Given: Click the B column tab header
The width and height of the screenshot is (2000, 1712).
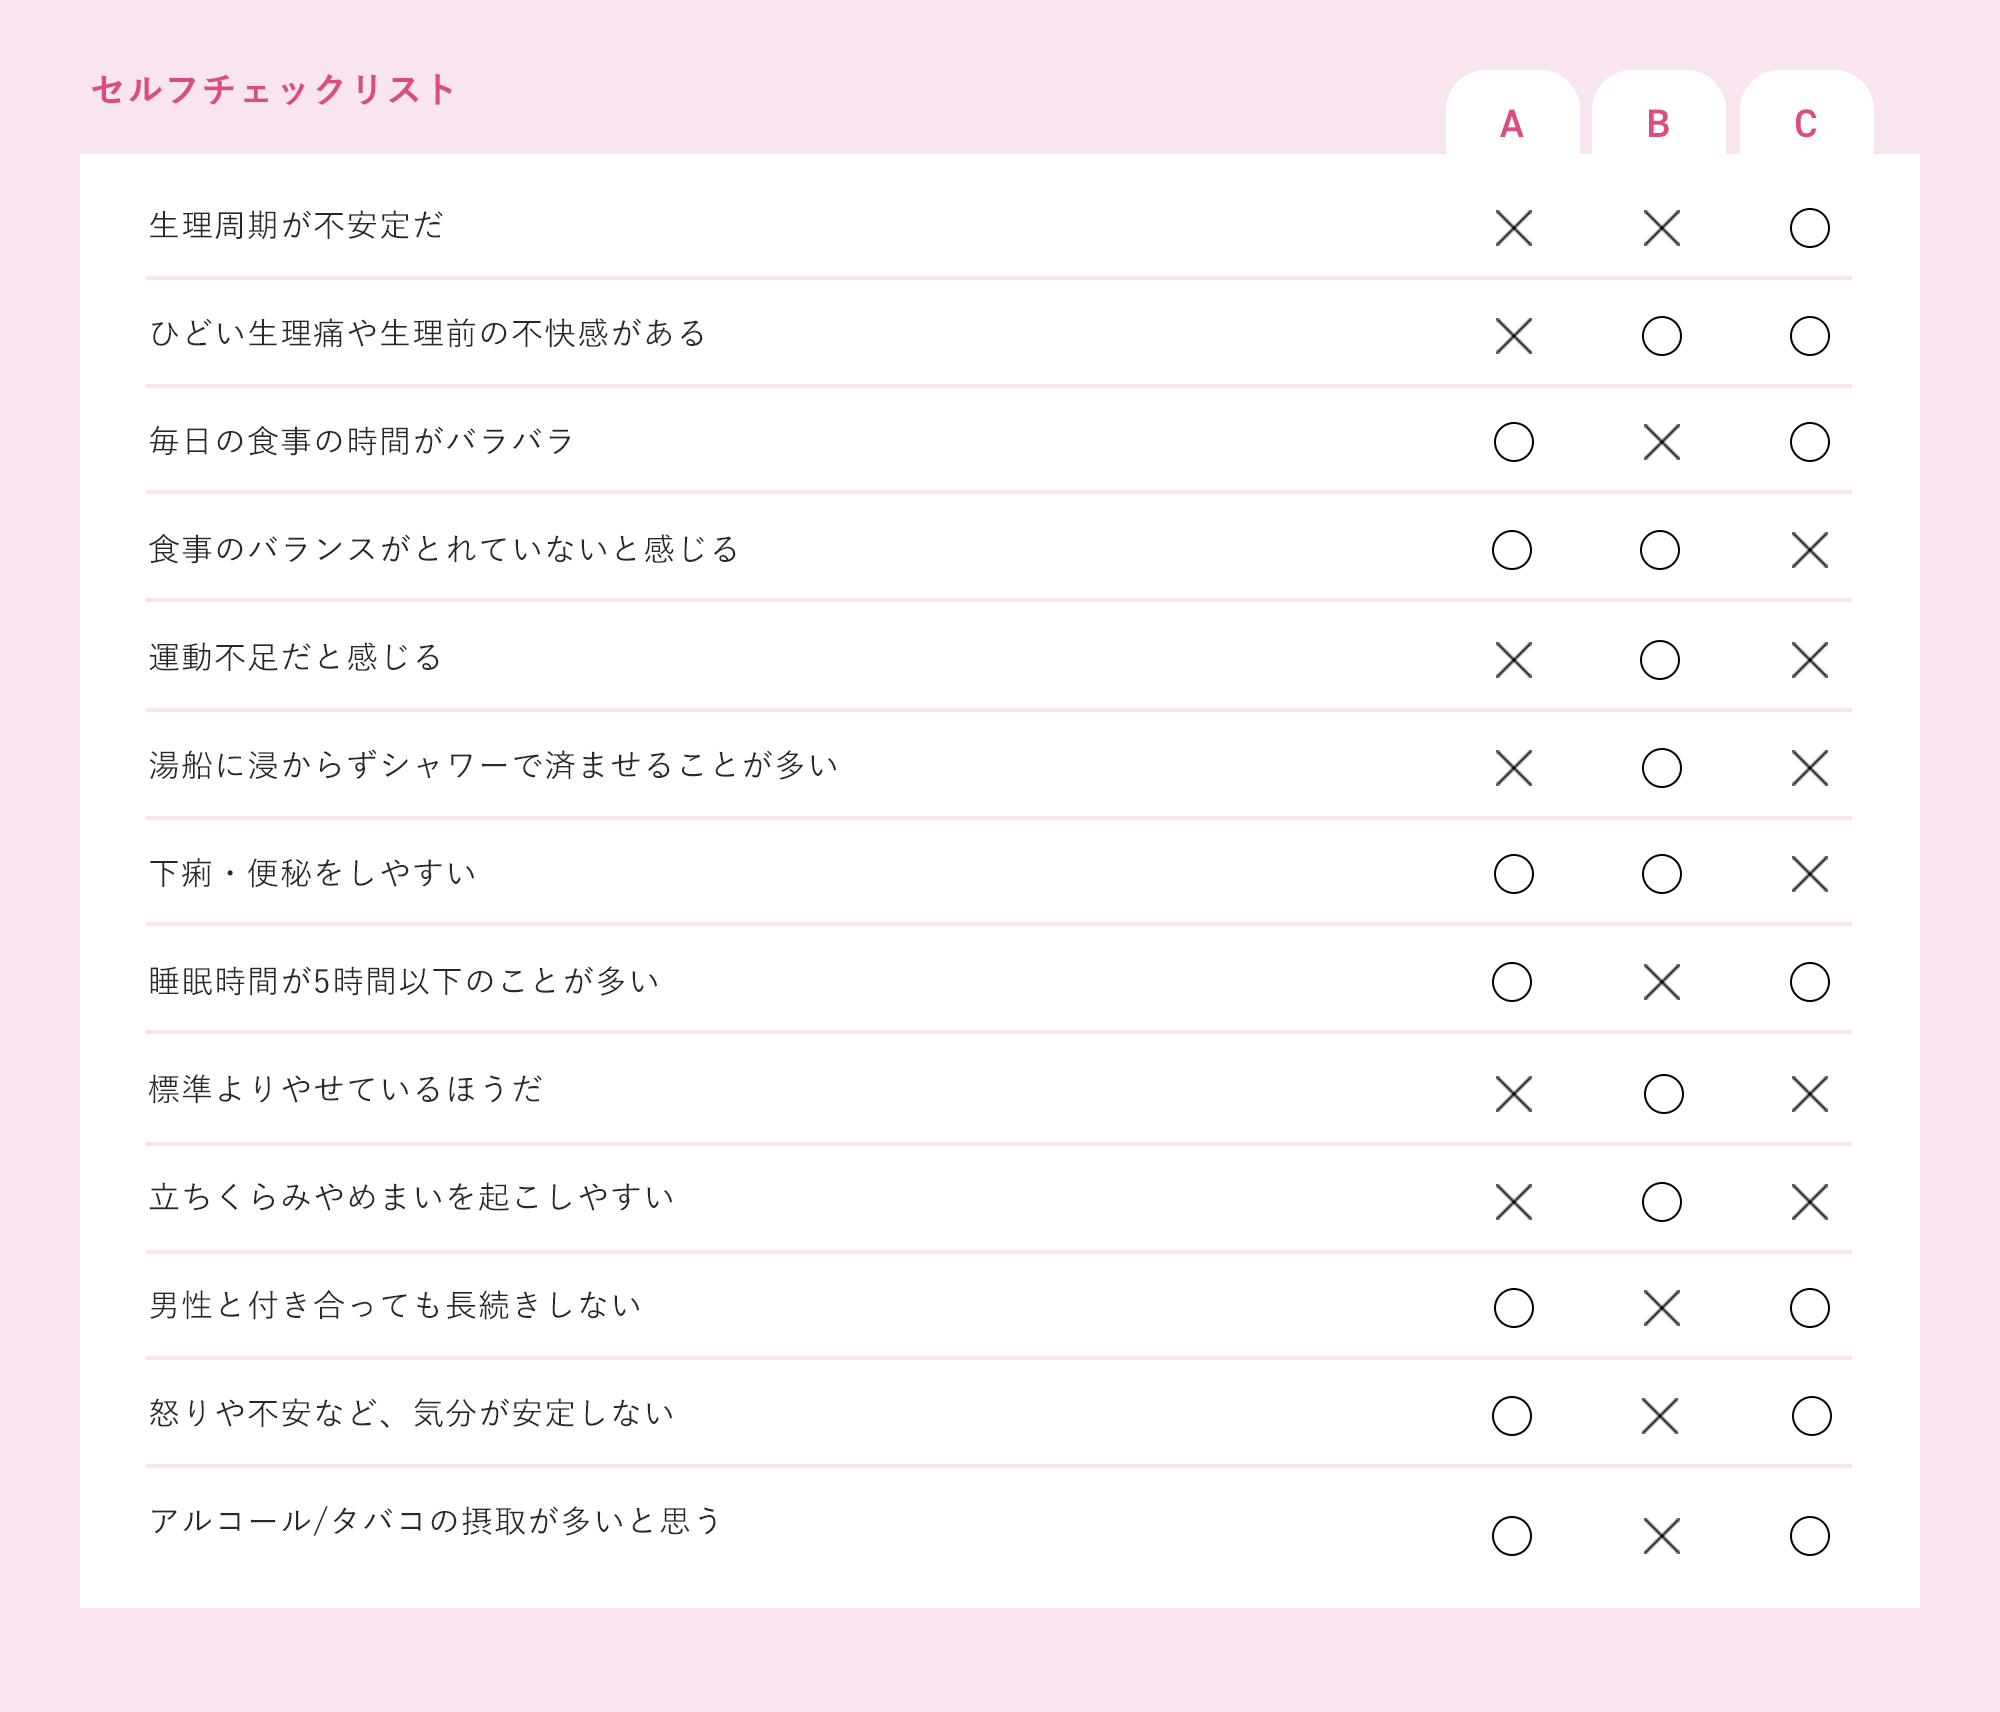Looking at the screenshot, I should click(x=1659, y=114).
